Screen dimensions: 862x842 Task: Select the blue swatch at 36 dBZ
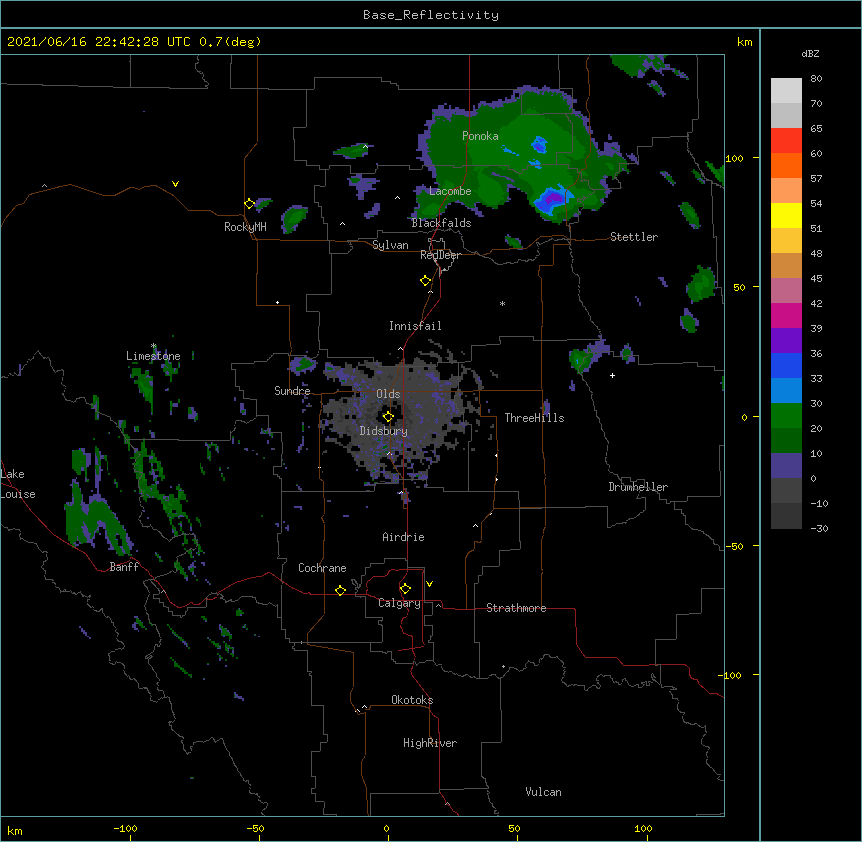pos(786,365)
